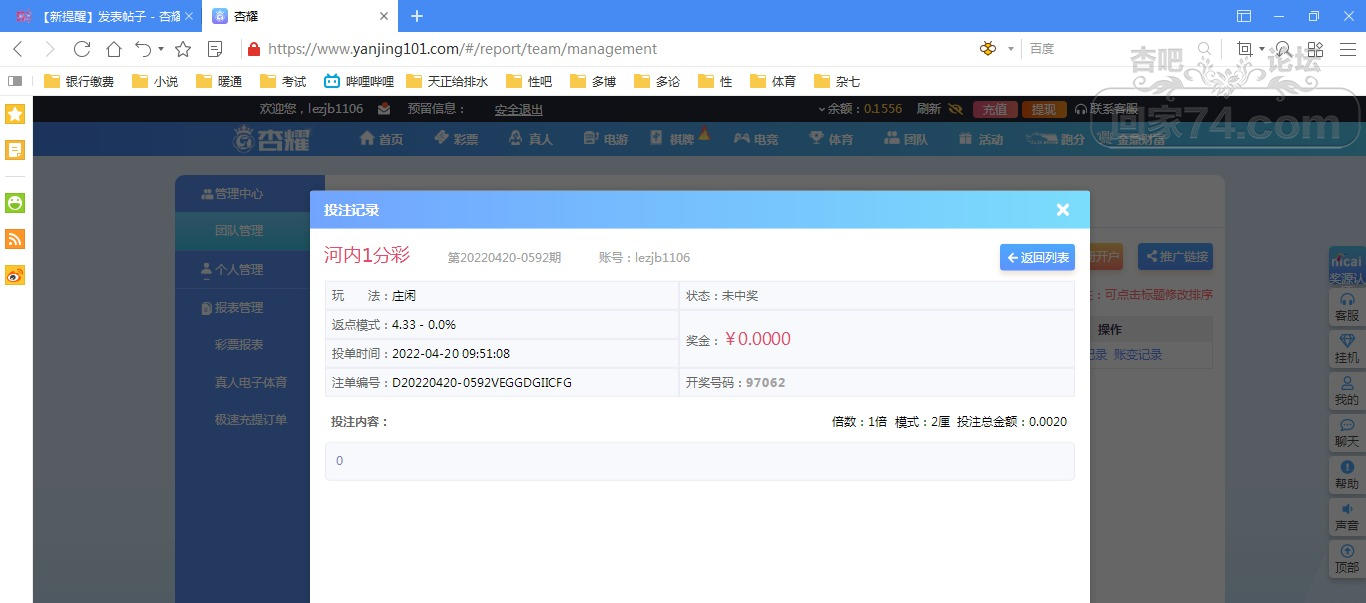Open 电游 in site navigation

coord(606,139)
